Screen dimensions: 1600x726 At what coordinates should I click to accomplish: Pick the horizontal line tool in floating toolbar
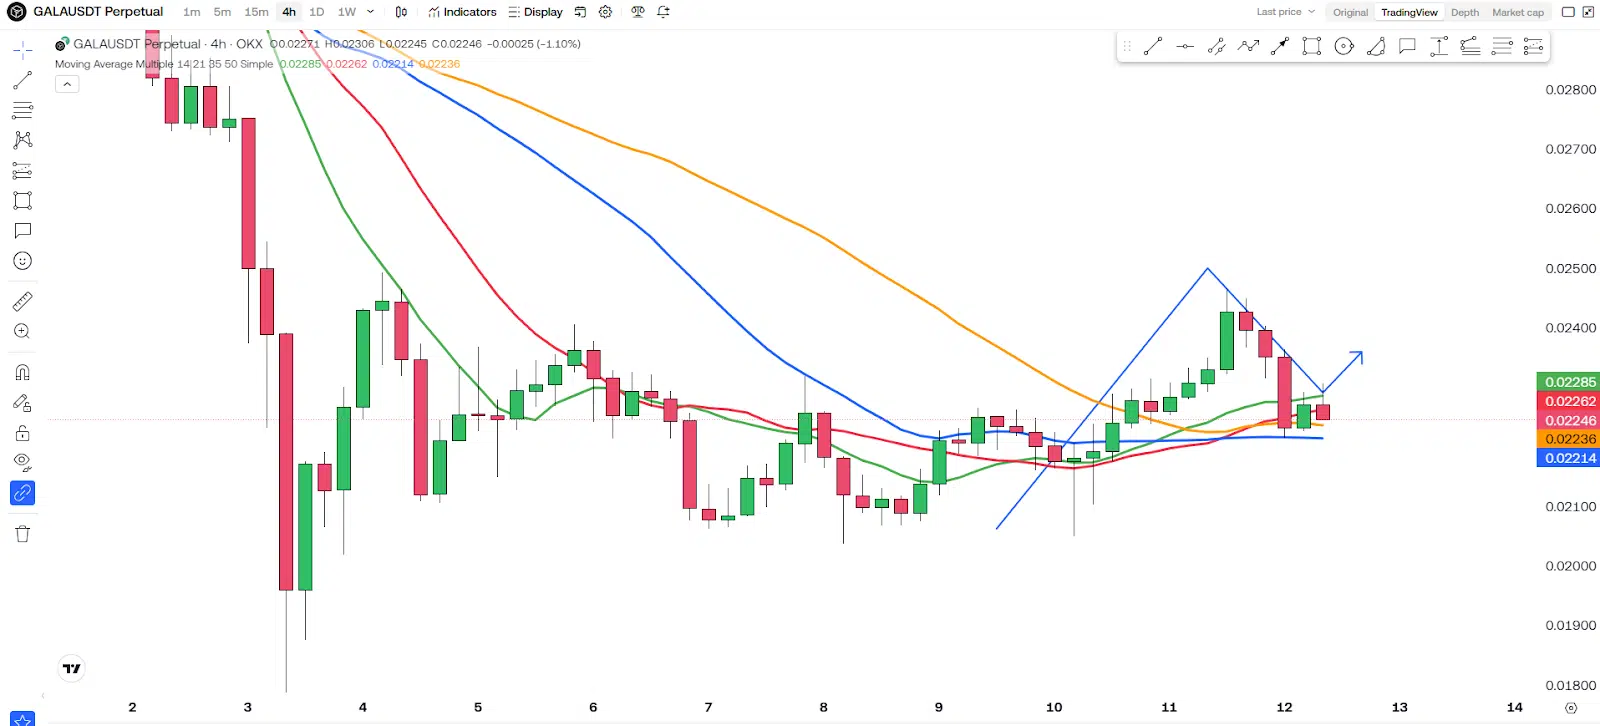pyautogui.click(x=1185, y=46)
